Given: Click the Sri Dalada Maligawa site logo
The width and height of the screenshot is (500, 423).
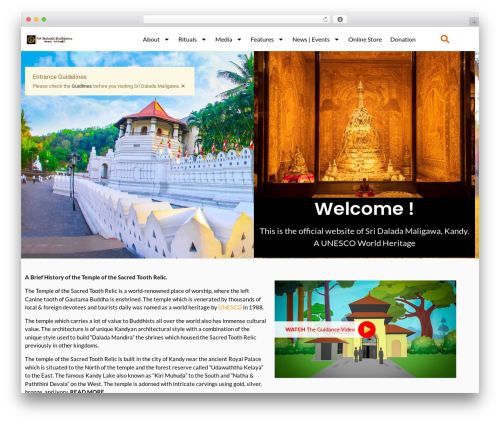Looking at the screenshot, I should click(49, 39).
